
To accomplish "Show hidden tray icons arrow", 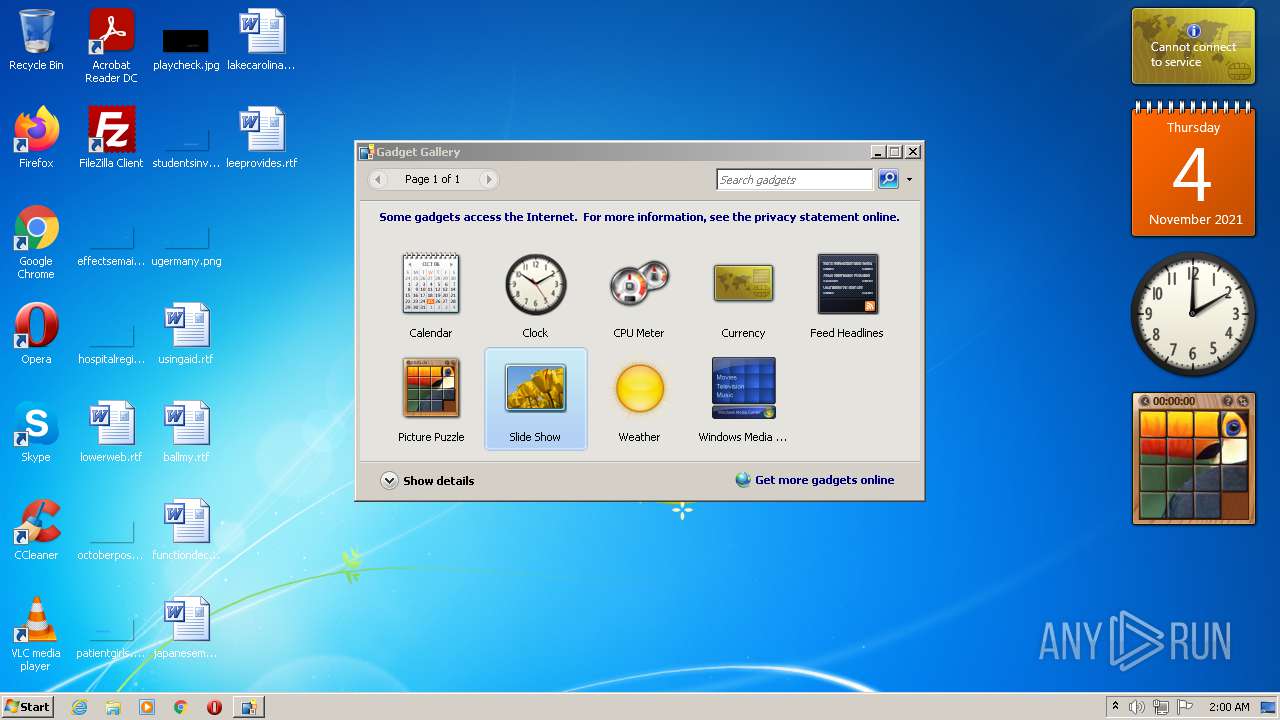I will click(1115, 707).
